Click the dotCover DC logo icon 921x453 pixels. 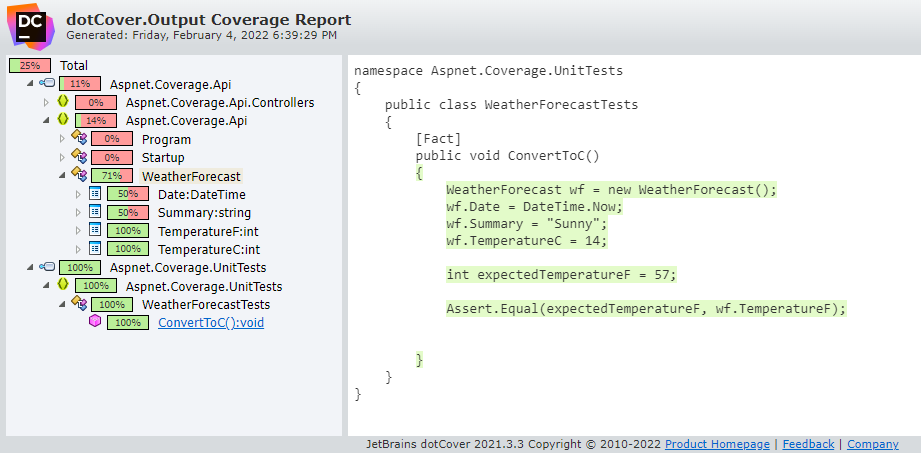click(31, 26)
